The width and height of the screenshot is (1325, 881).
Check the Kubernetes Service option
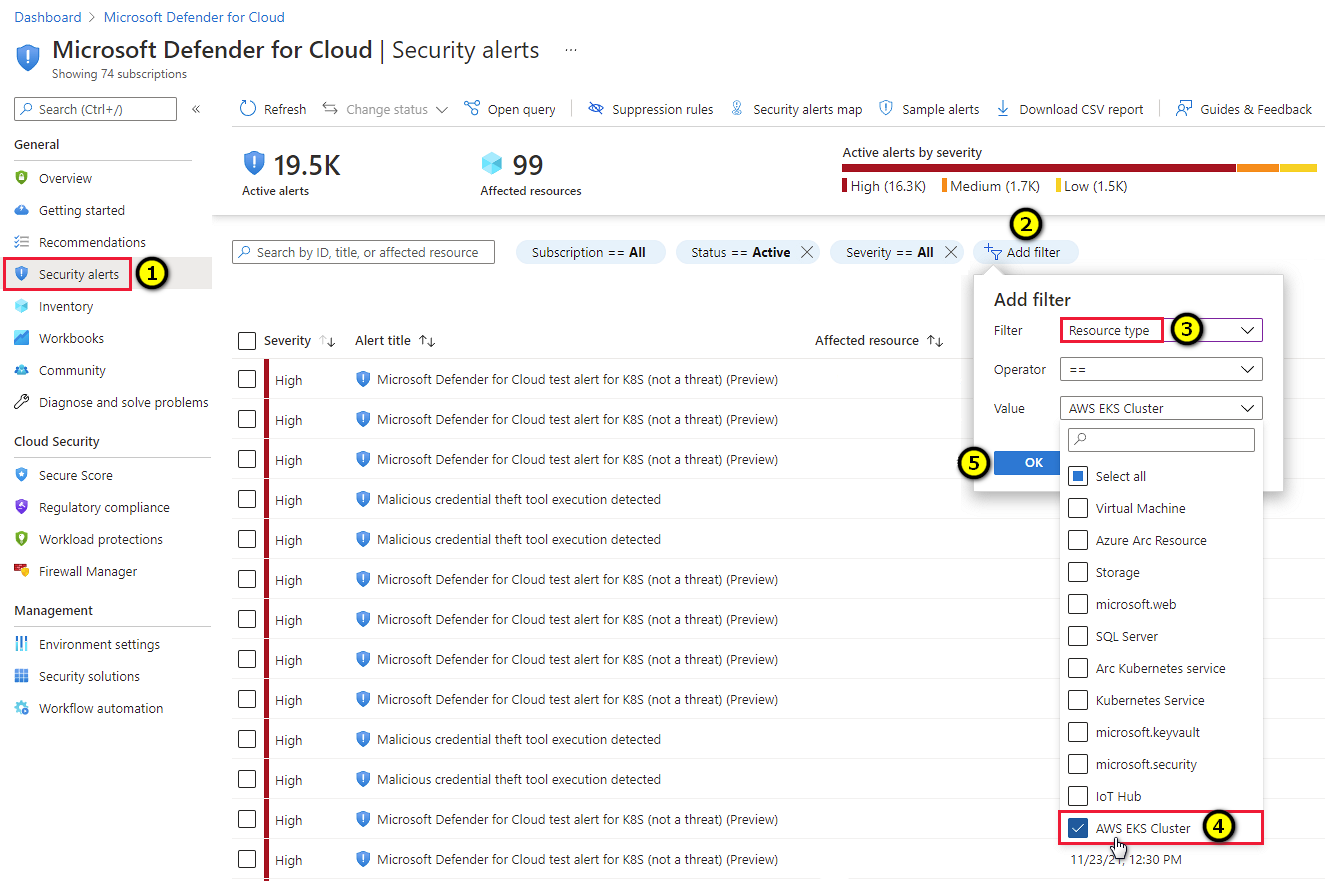(x=1078, y=700)
